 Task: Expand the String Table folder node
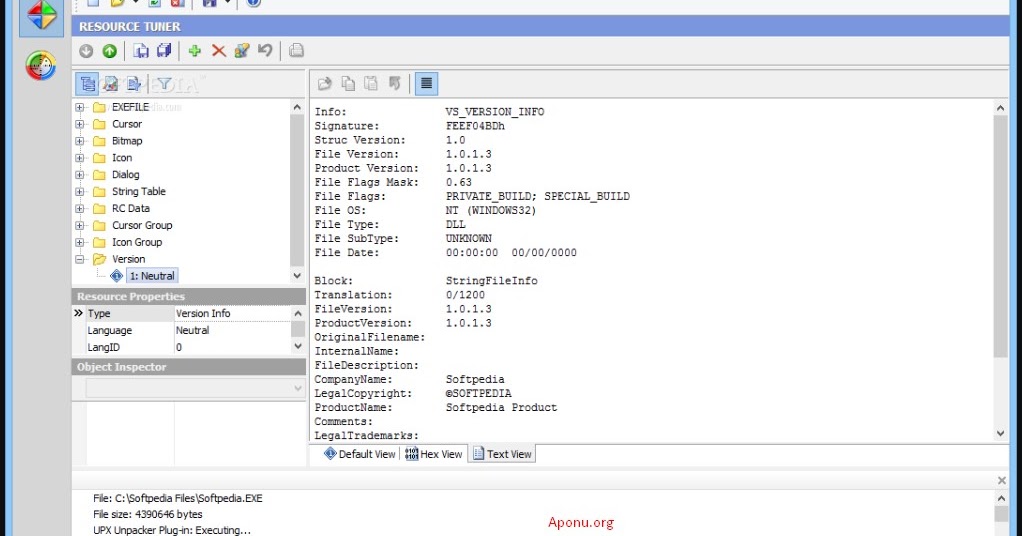pyautogui.click(x=80, y=192)
